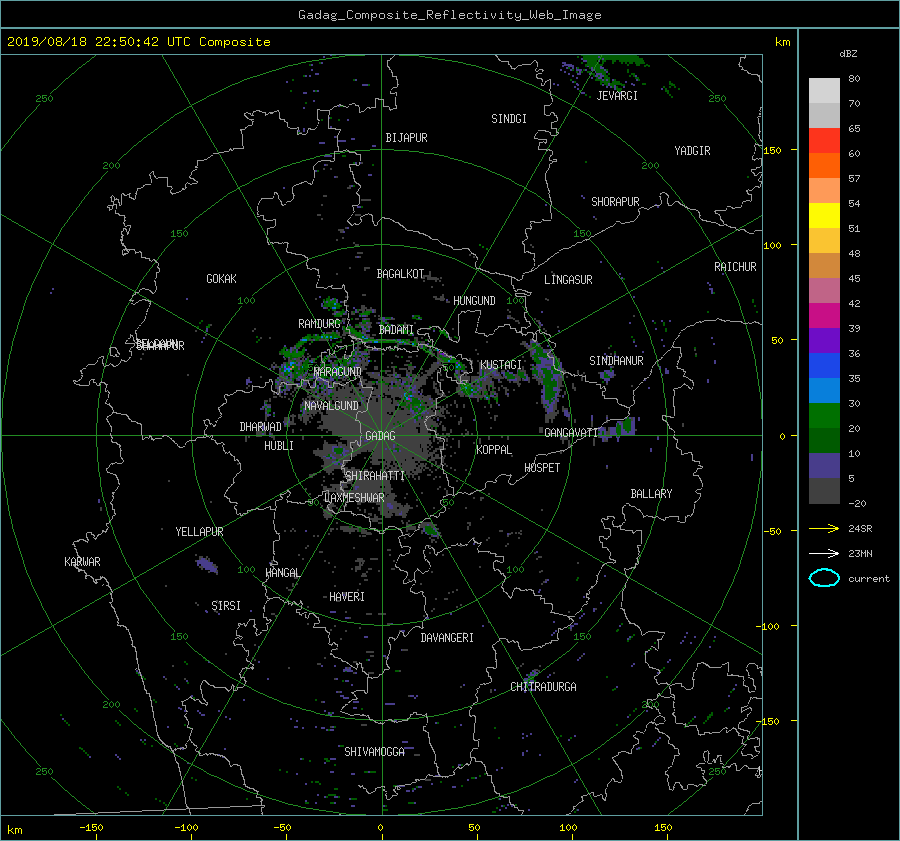Click the SHORAPUR city label
The image size is (900, 841).
[615, 202]
